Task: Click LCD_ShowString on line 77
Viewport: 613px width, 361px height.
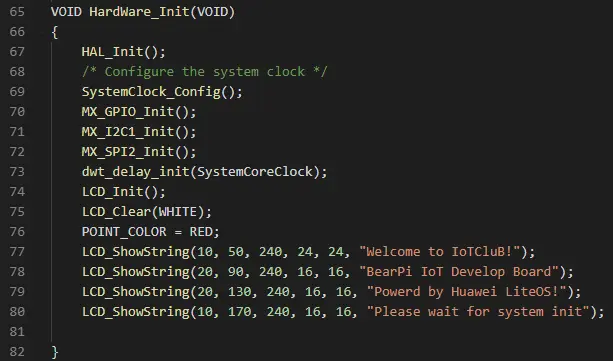Action: 135,252
